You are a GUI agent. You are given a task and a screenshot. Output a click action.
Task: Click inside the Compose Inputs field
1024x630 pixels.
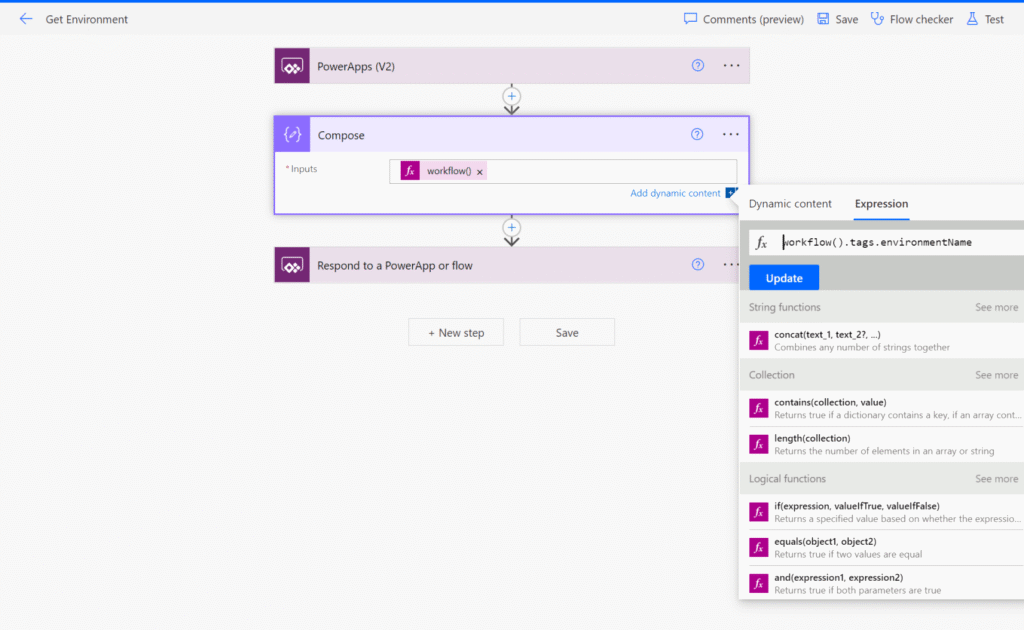[563, 171]
